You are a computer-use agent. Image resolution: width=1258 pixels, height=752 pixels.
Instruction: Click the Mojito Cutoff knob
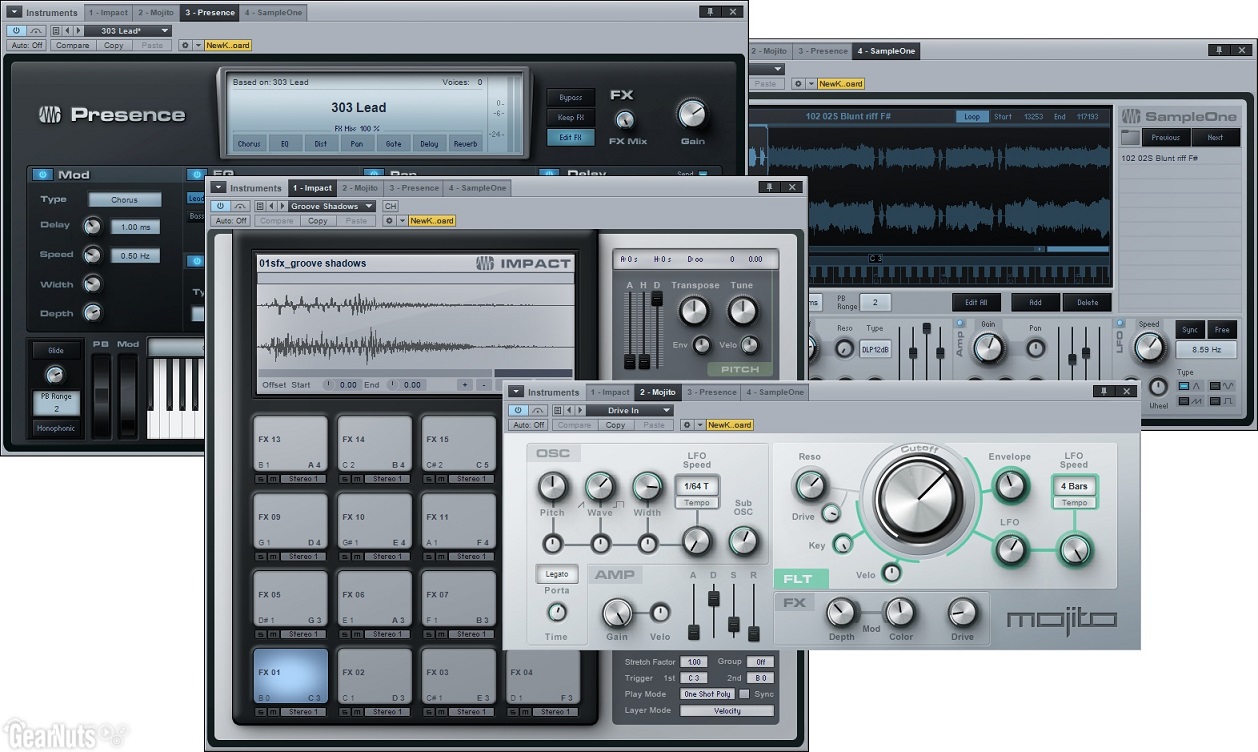[918, 497]
